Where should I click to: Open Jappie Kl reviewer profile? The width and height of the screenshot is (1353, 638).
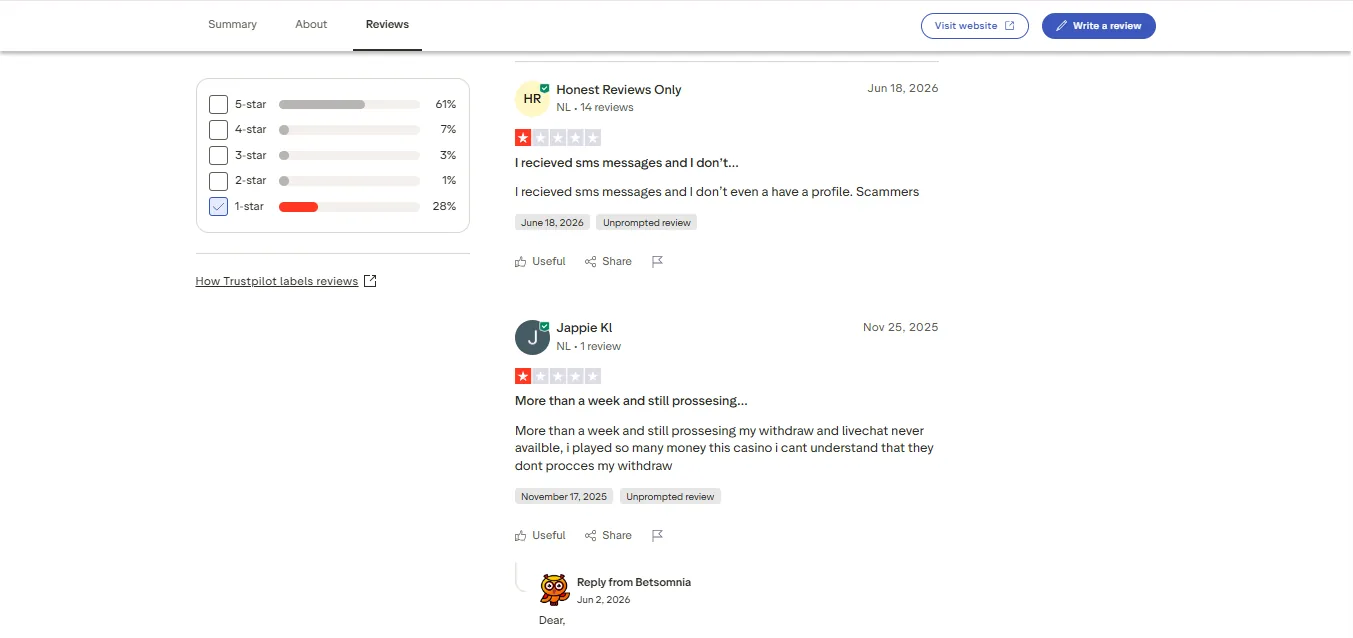click(584, 328)
